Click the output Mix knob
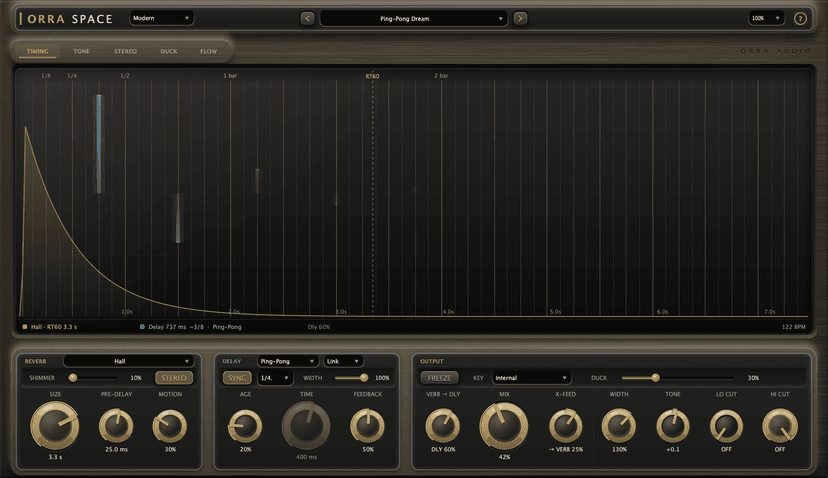This screenshot has width=828, height=478. point(504,426)
